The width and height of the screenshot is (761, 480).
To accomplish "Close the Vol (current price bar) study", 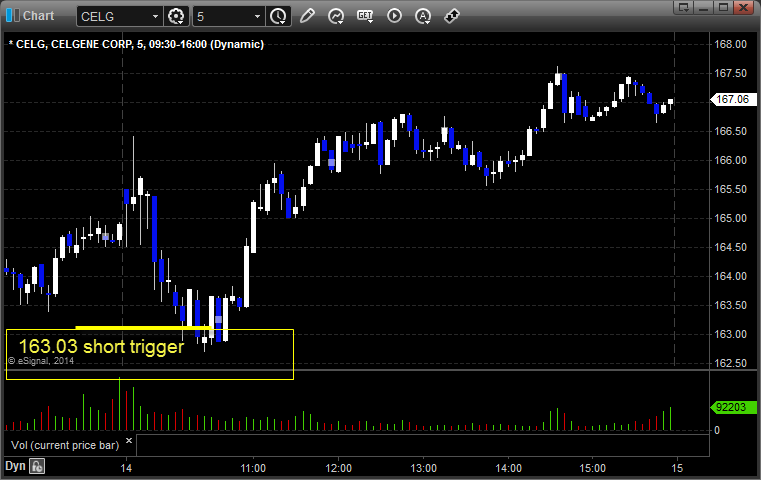I will point(129,441).
